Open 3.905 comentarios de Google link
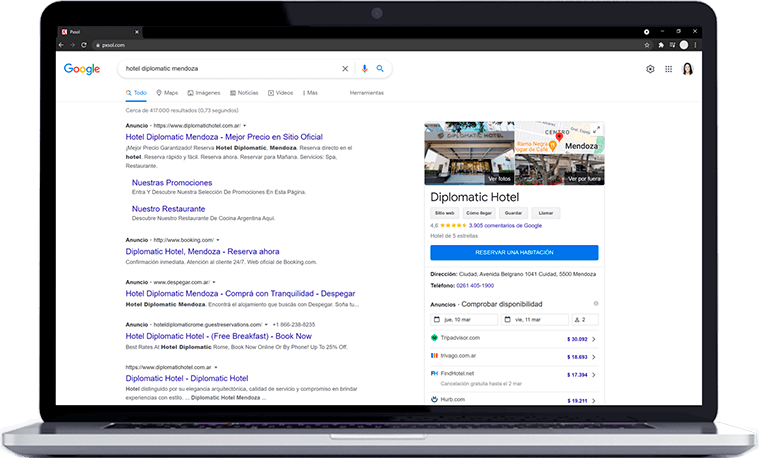Image resolution: width=759 pixels, height=458 pixels. [x=505, y=226]
